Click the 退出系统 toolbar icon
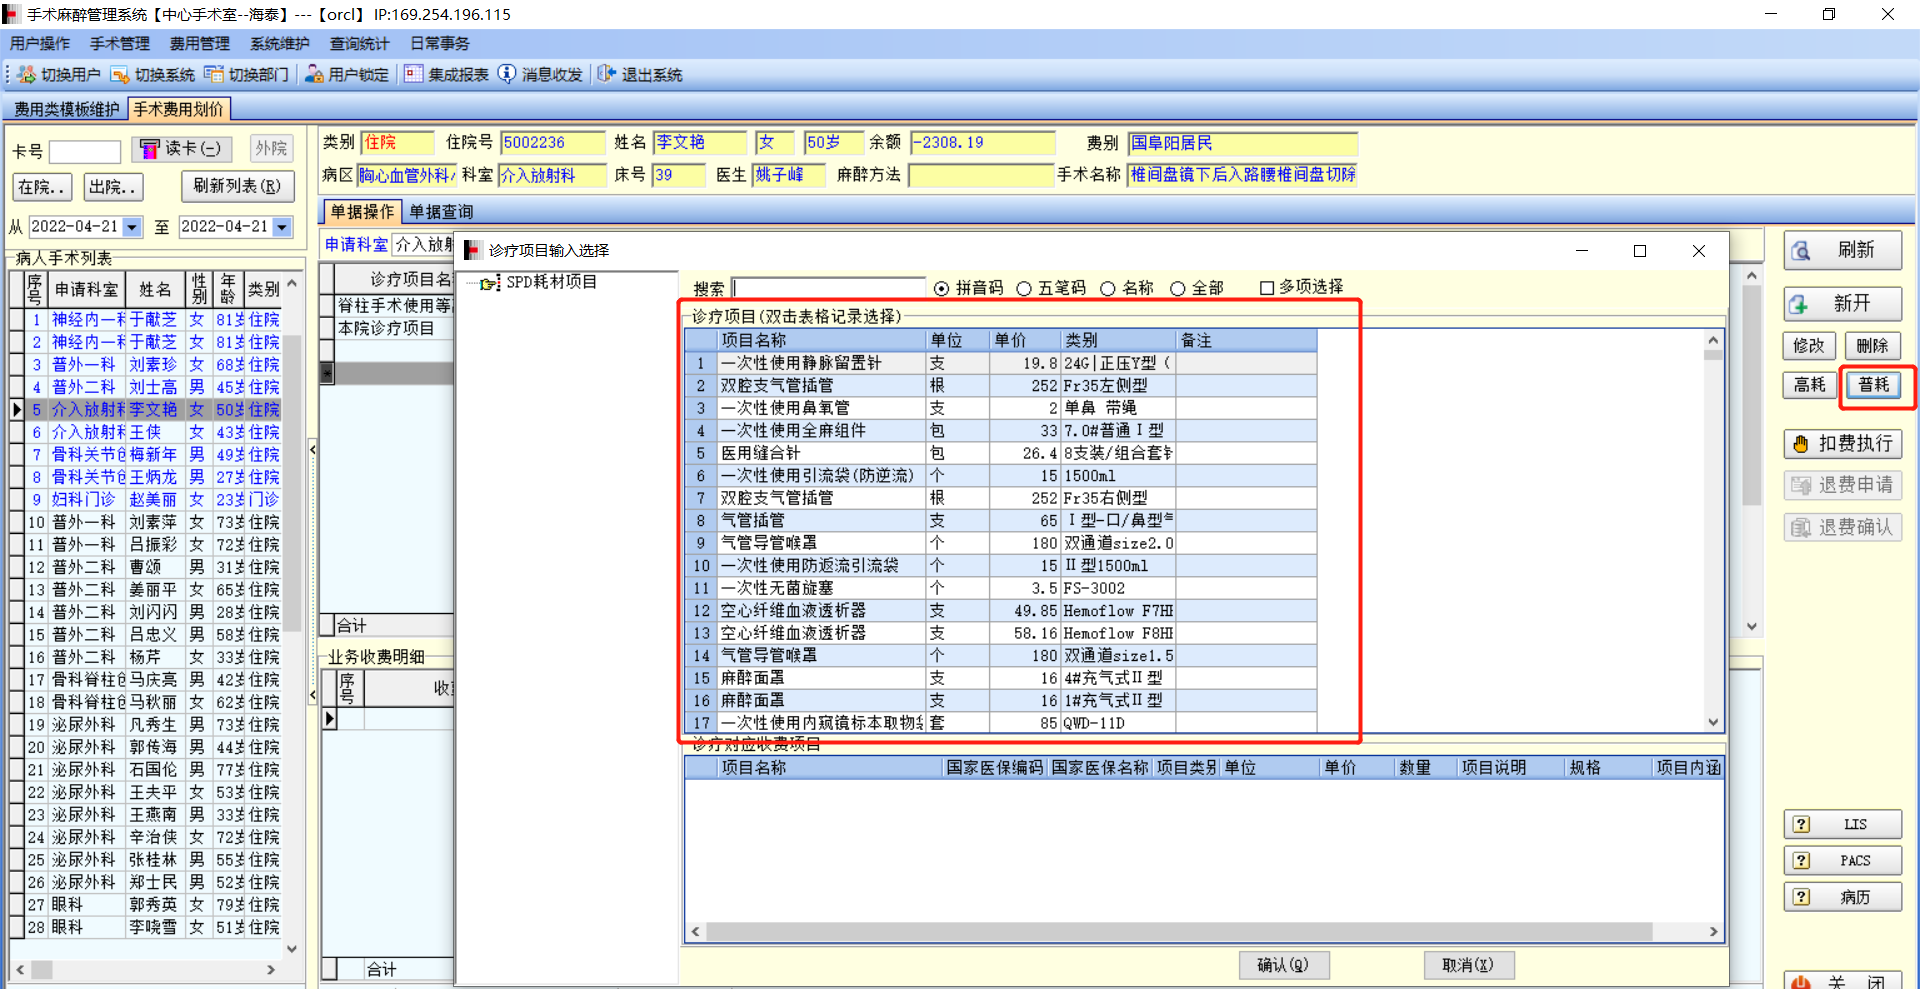The height and width of the screenshot is (989, 1920). tap(606, 75)
